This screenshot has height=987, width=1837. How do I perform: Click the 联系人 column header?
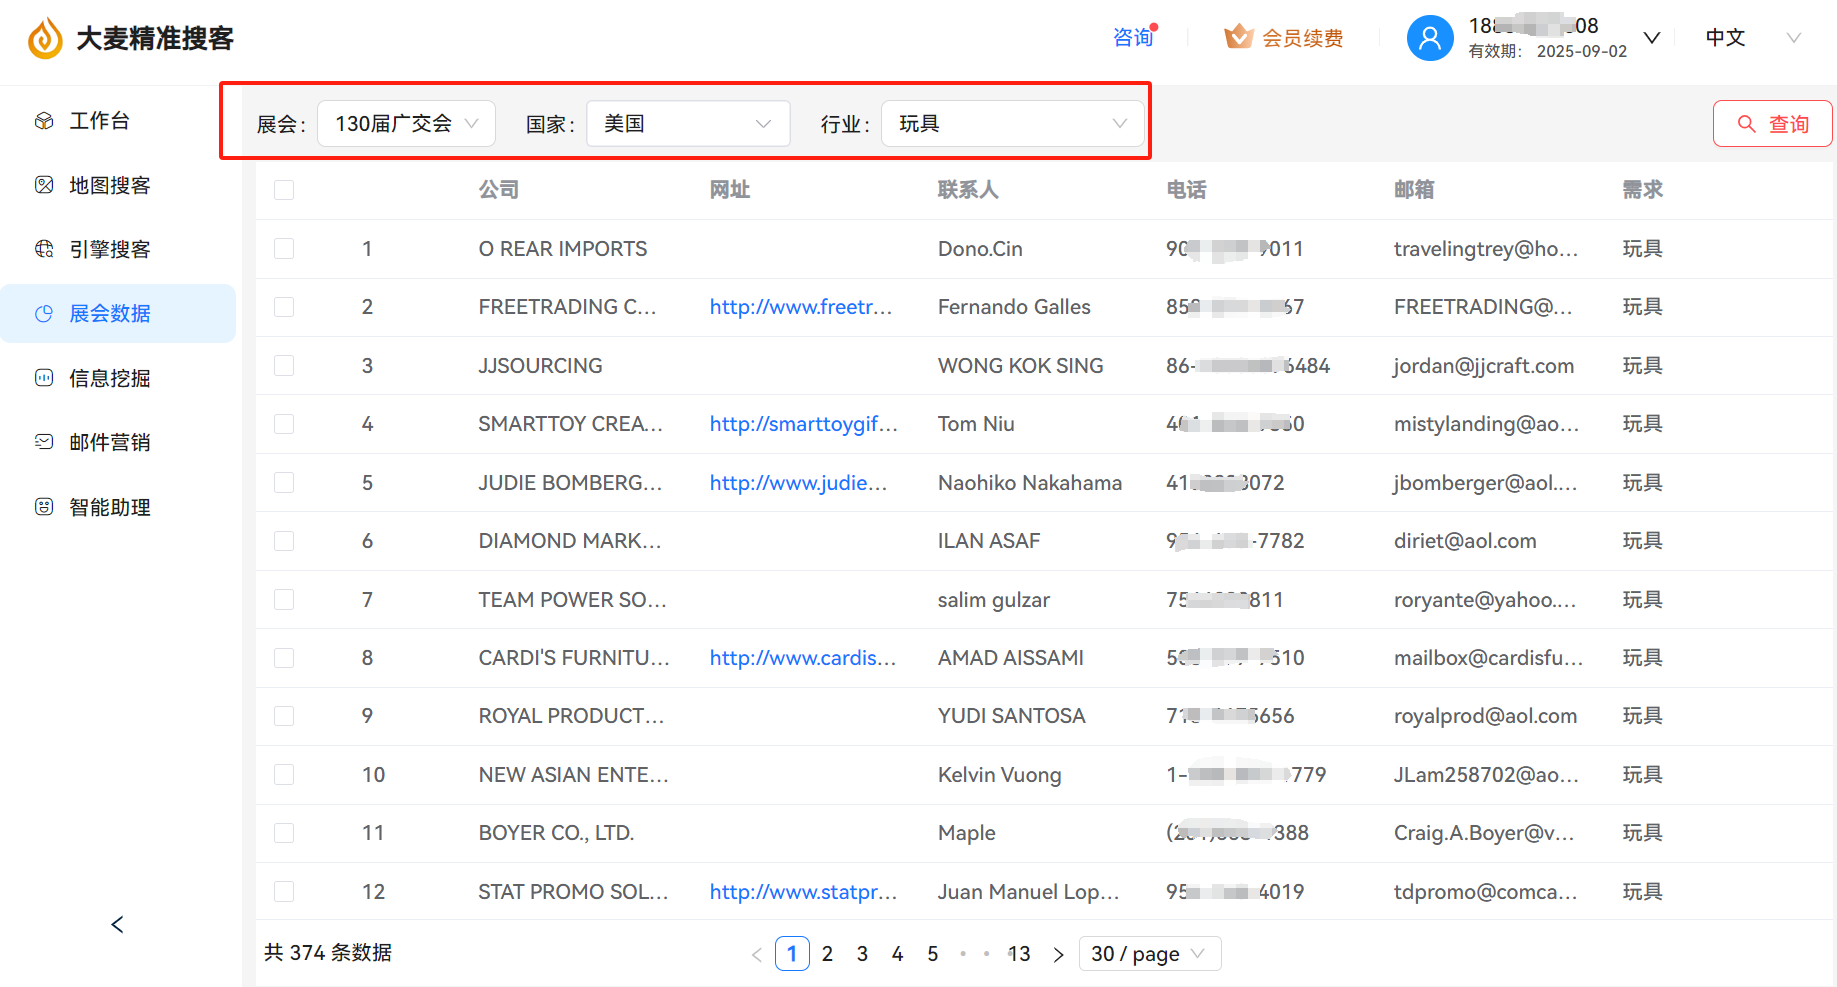pyautogui.click(x=967, y=190)
